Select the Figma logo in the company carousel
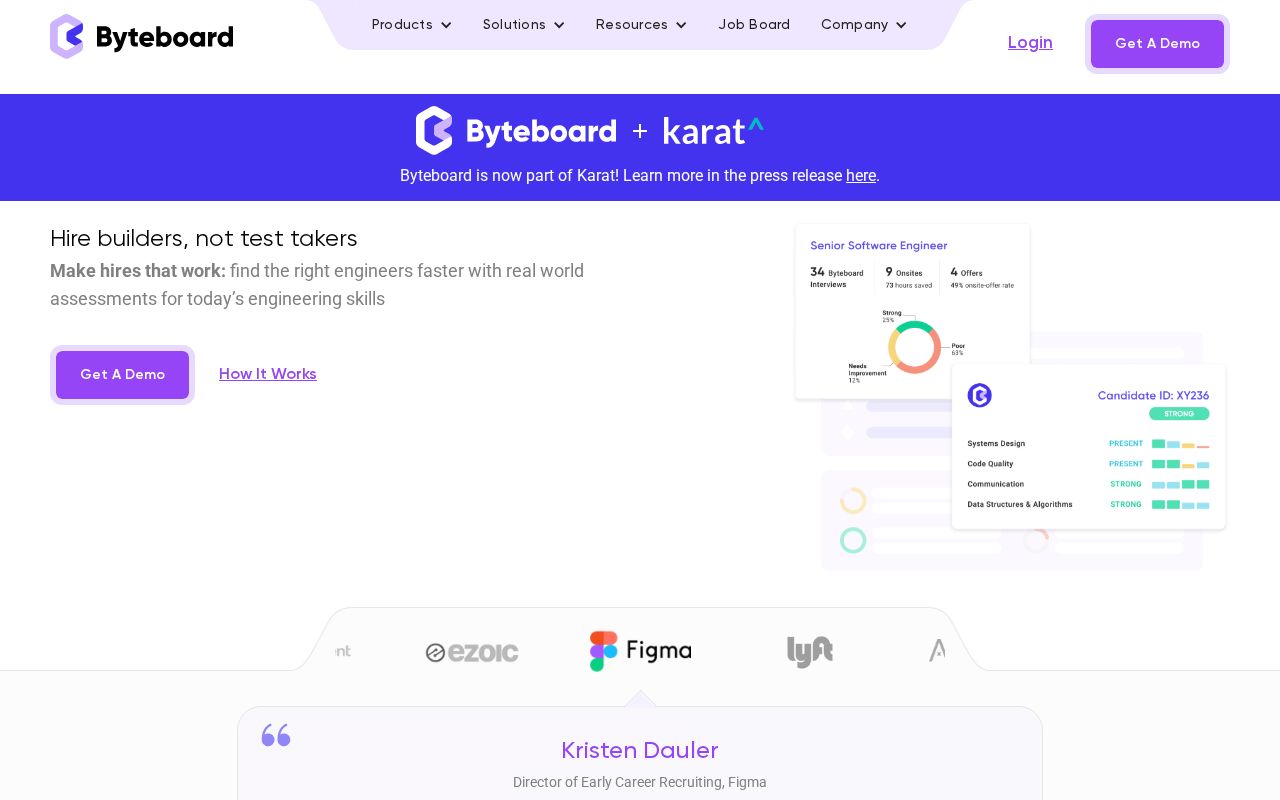Viewport: 1280px width, 800px height. pyautogui.click(x=640, y=651)
